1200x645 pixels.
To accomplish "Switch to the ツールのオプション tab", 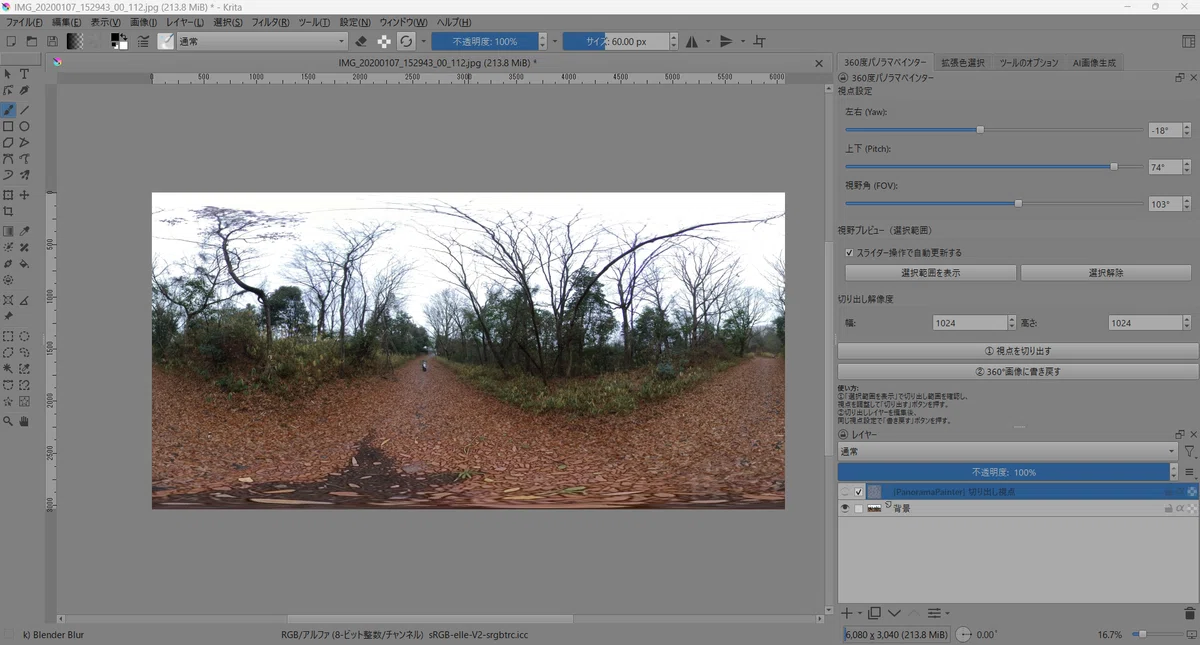I will 1029,62.
